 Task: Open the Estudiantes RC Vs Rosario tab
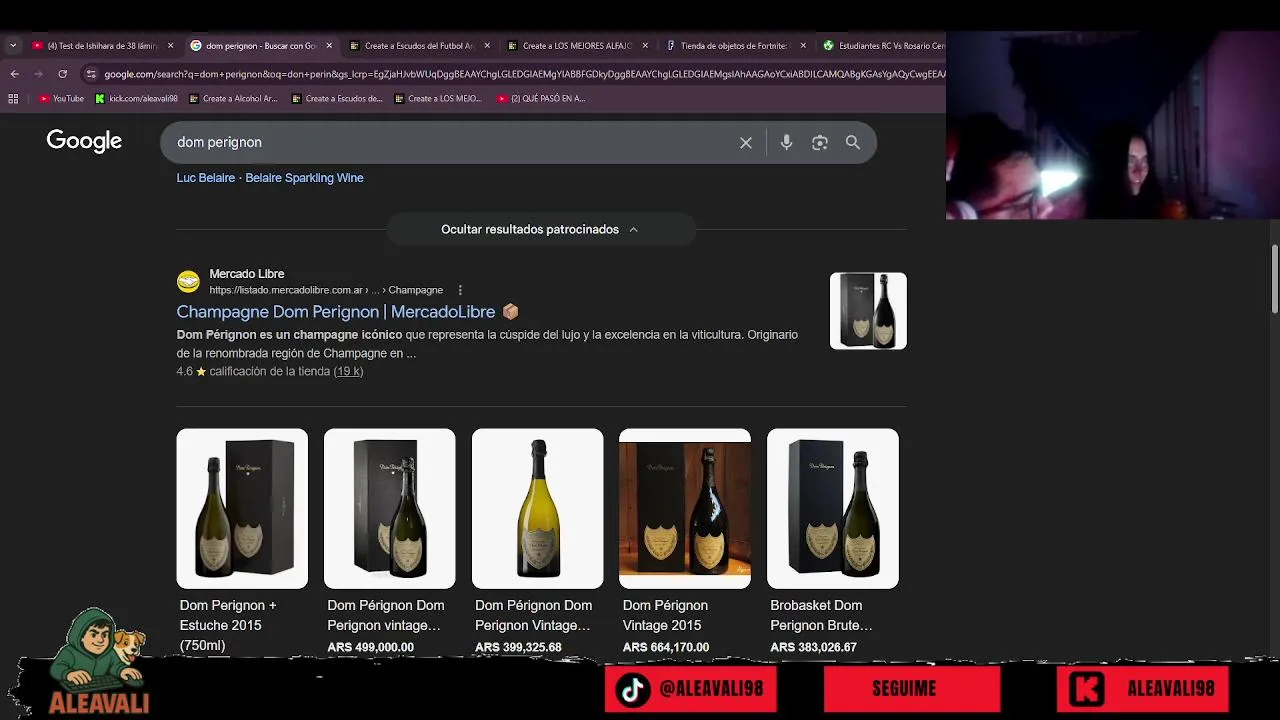tap(883, 45)
